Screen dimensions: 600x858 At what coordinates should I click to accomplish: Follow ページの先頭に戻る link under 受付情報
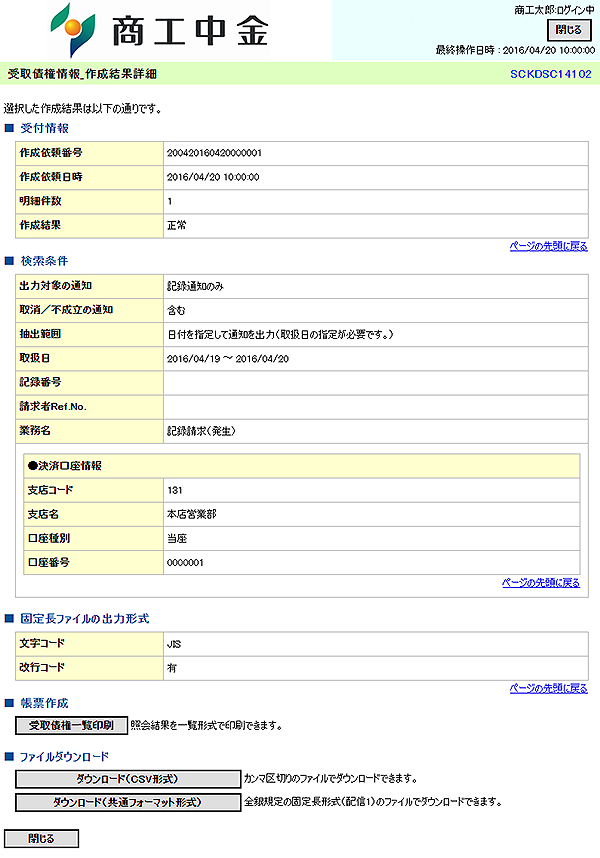pos(549,246)
